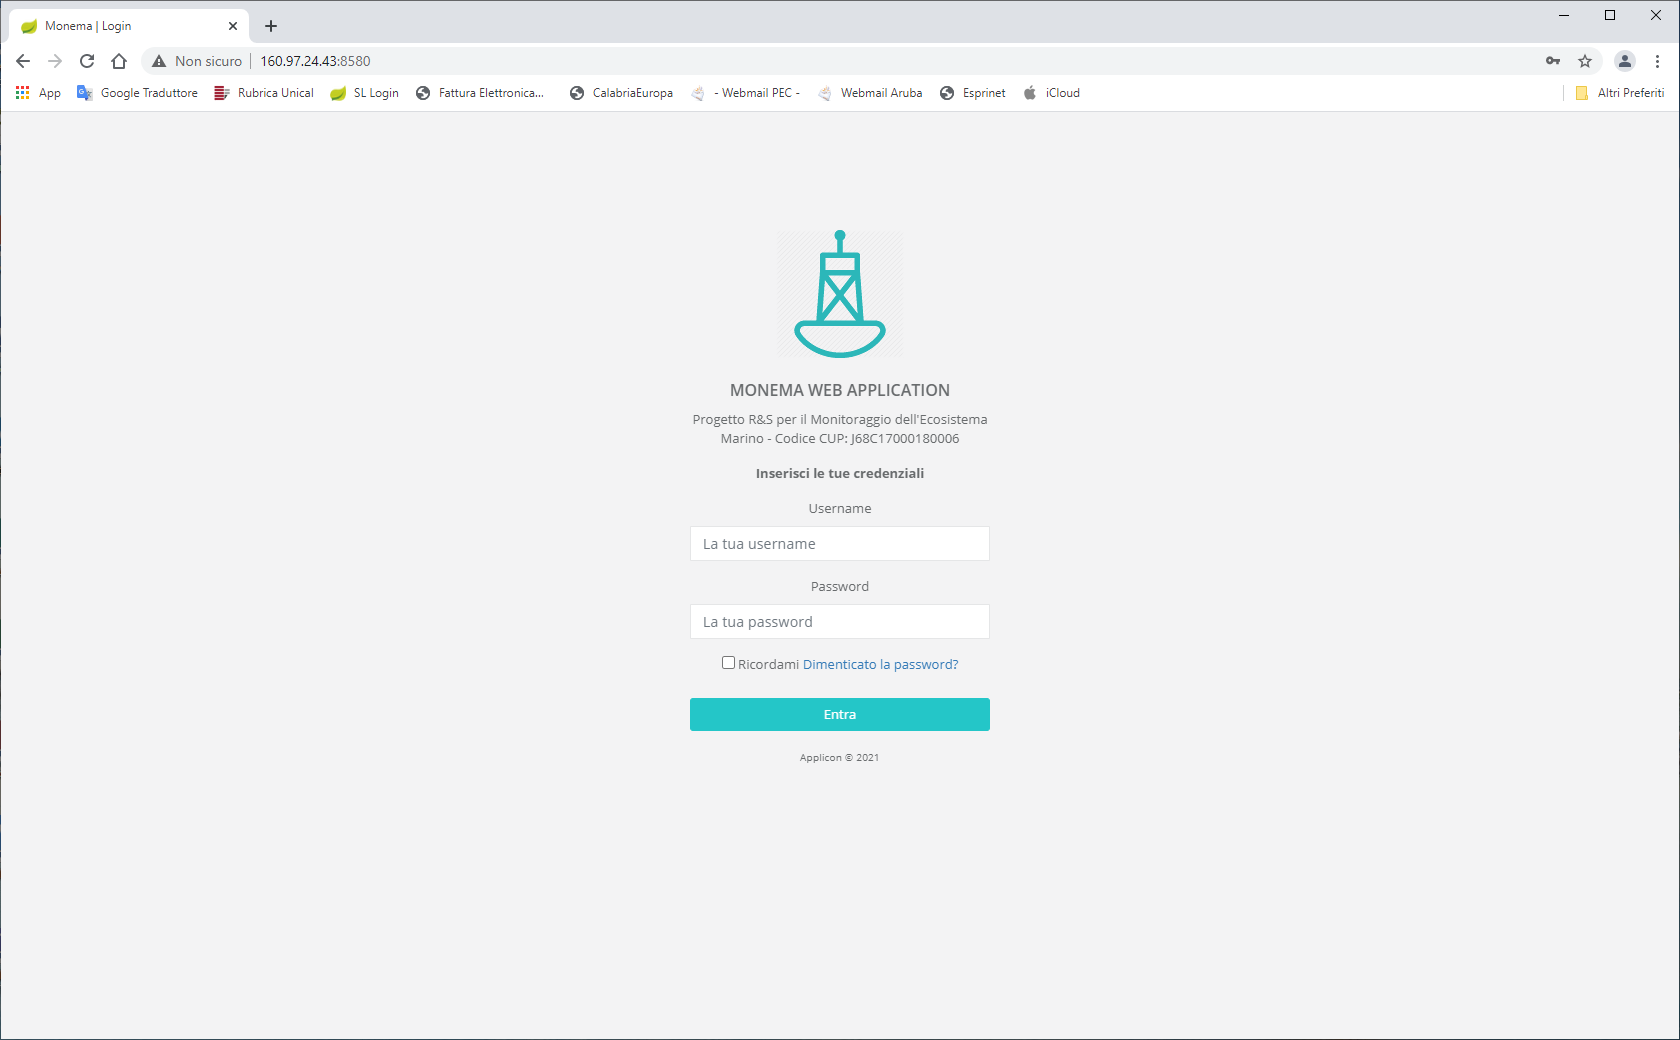Go to browser home page icon
Image resolution: width=1680 pixels, height=1040 pixels.
tap(119, 61)
